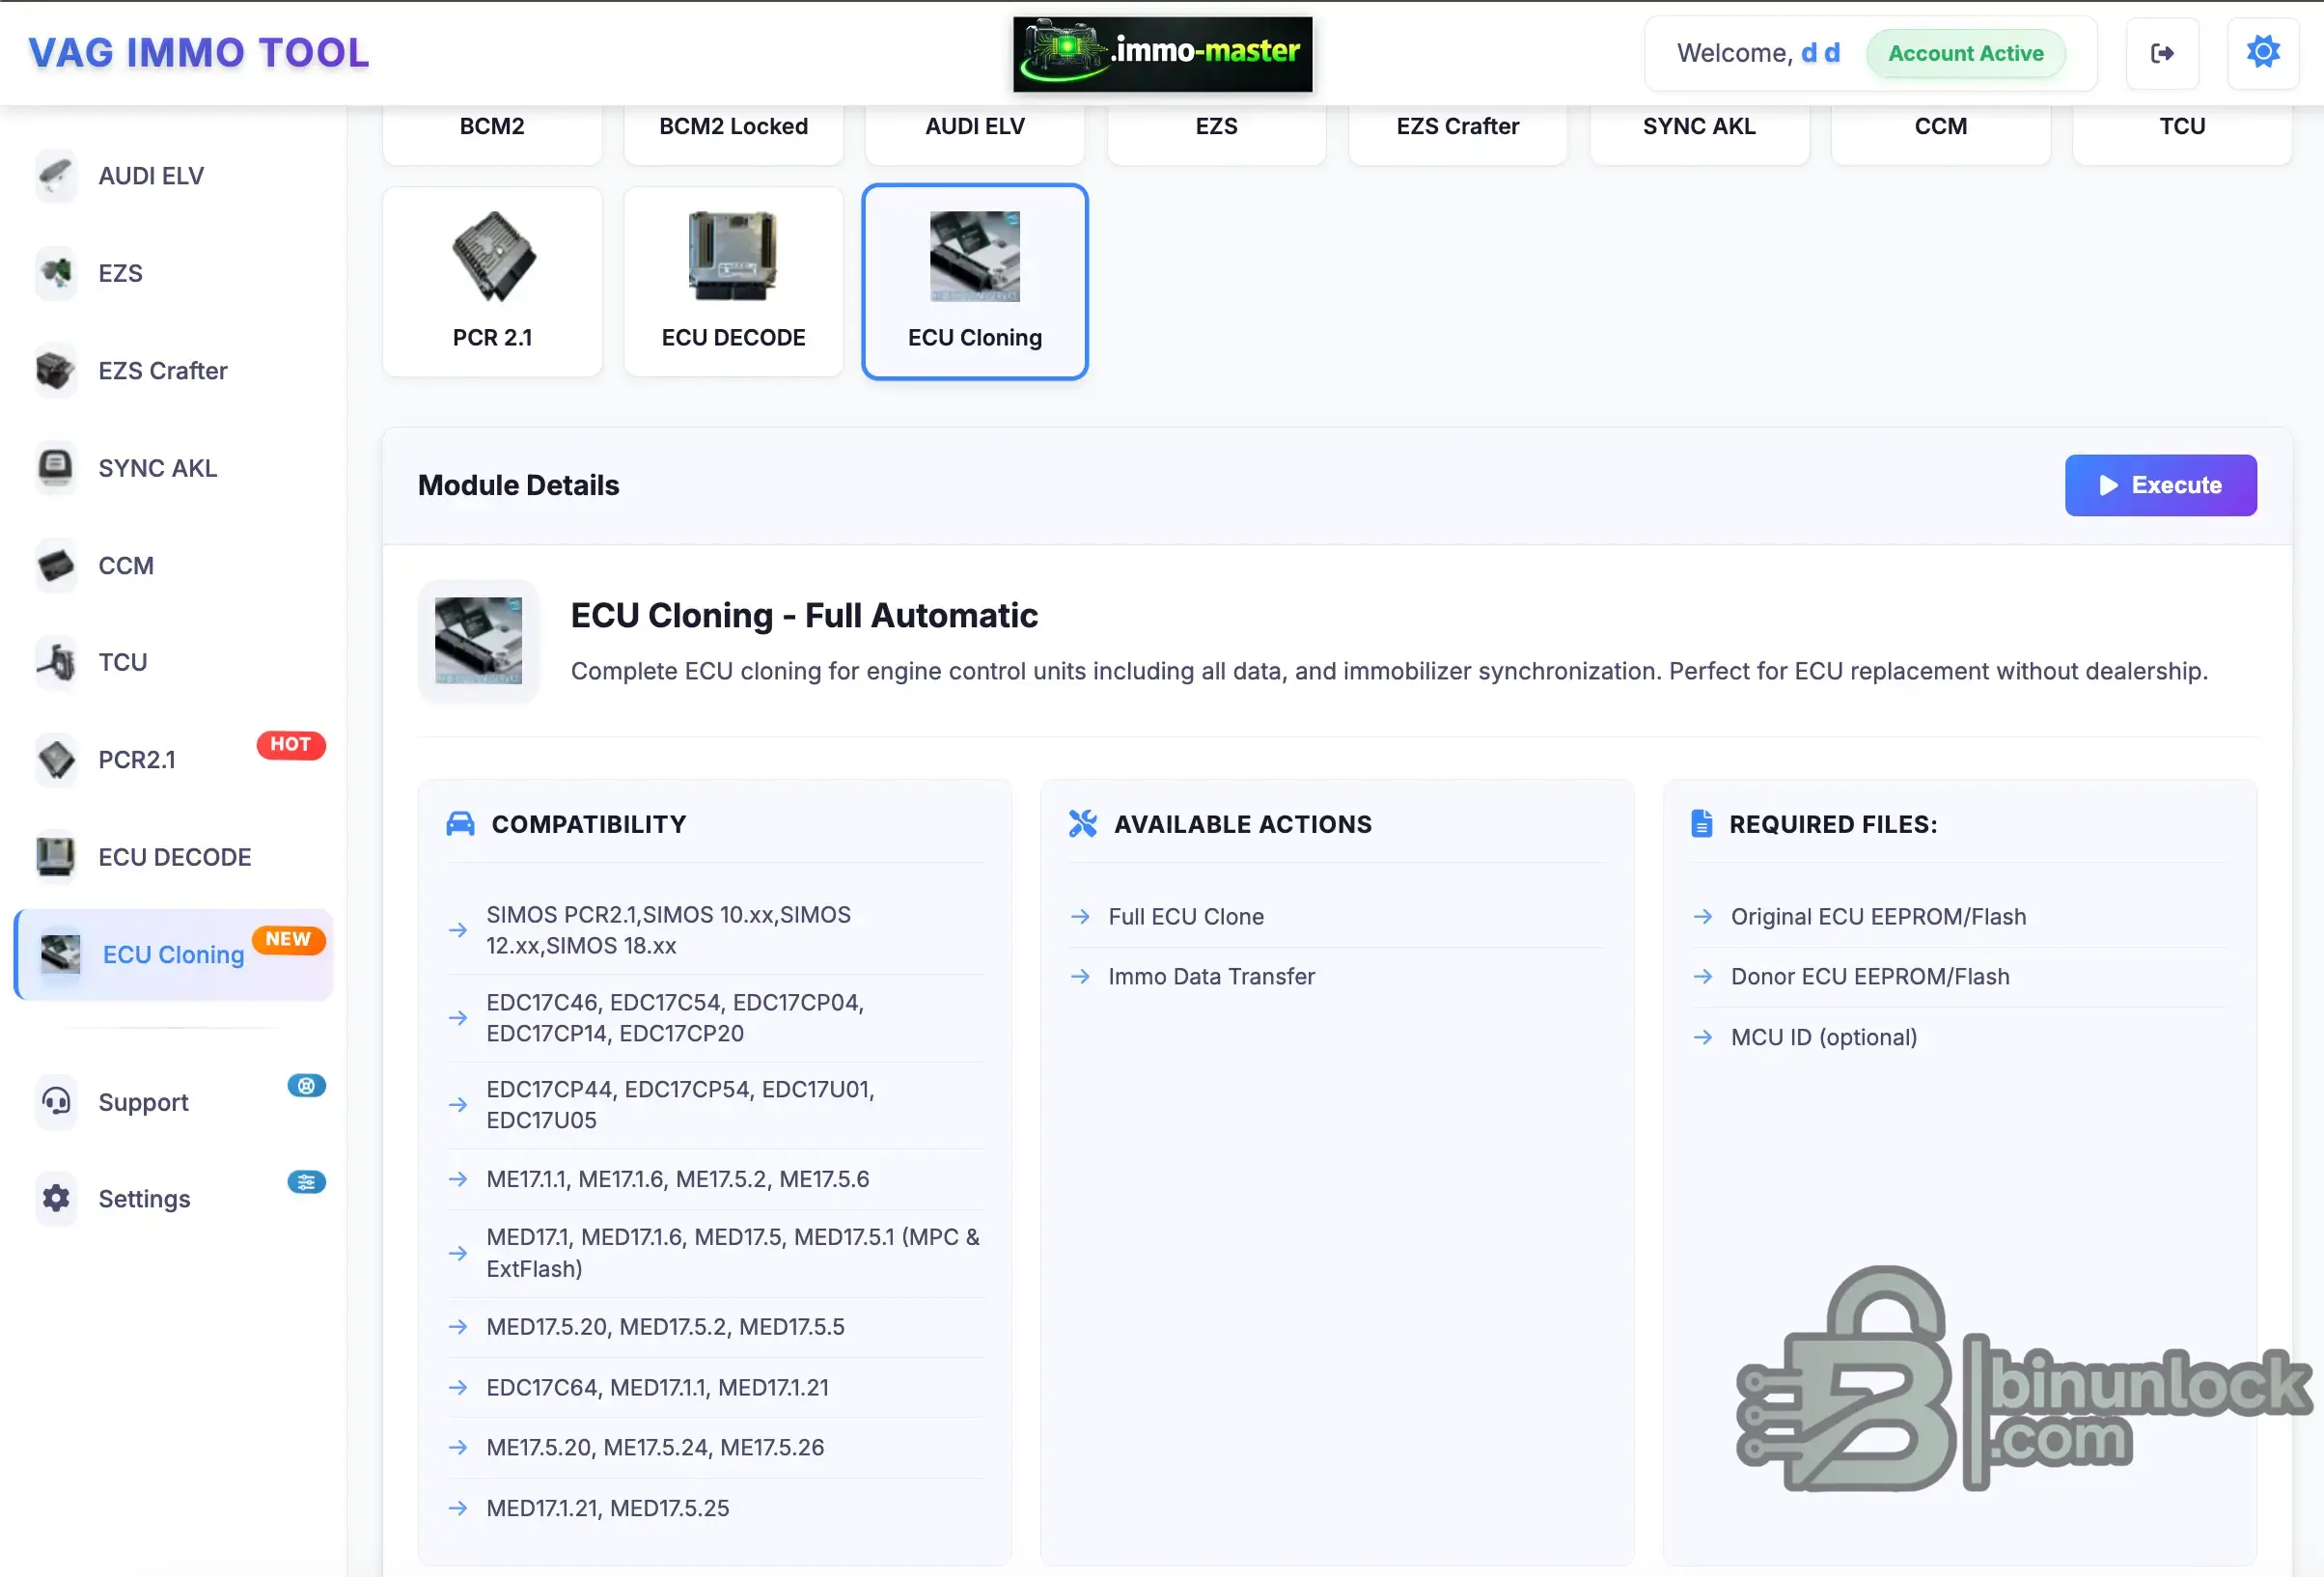Open PCR2.1 module marked HOT

137,760
